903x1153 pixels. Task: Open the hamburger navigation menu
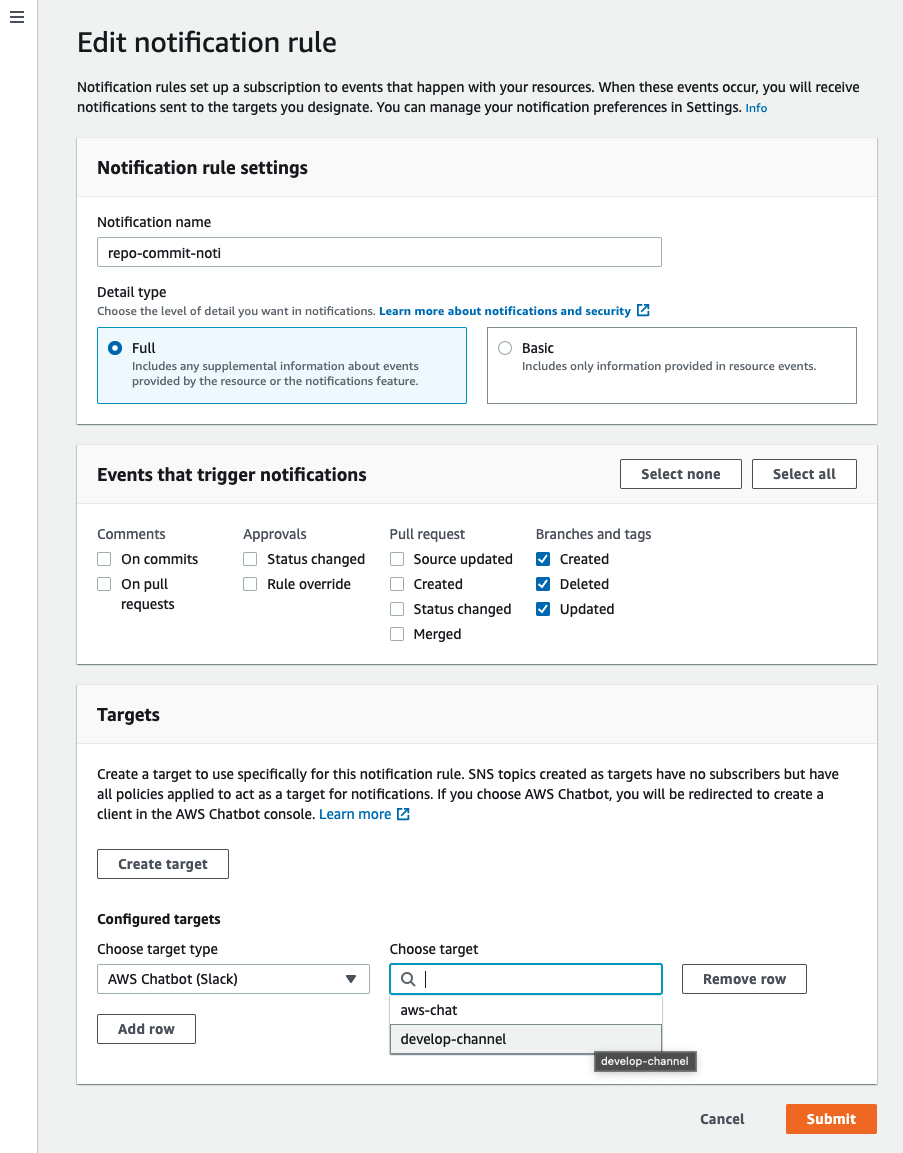[x=16, y=18]
